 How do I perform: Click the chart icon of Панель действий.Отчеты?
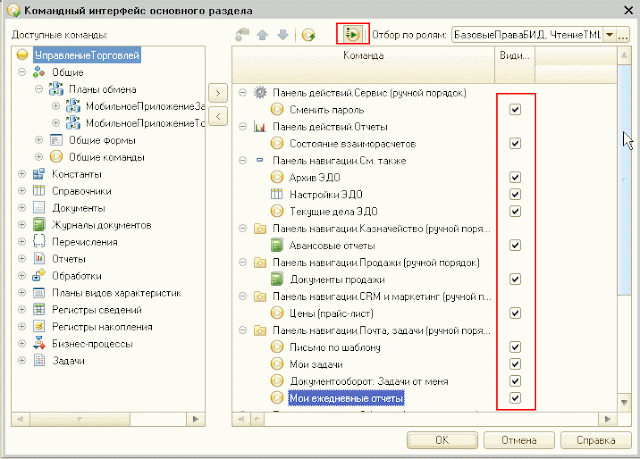coord(260,126)
